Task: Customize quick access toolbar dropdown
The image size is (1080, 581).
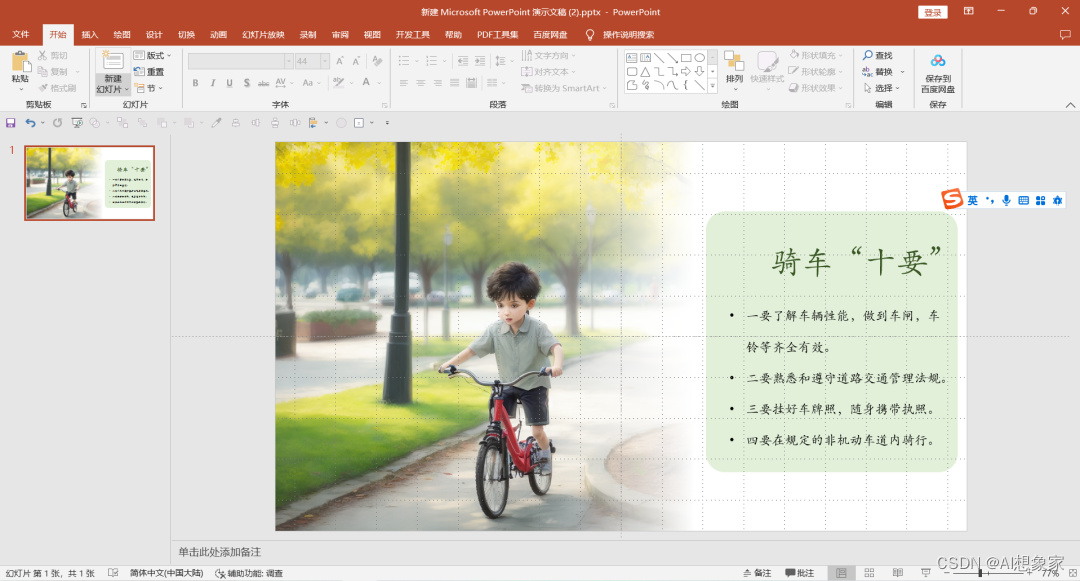Action: coord(386,123)
